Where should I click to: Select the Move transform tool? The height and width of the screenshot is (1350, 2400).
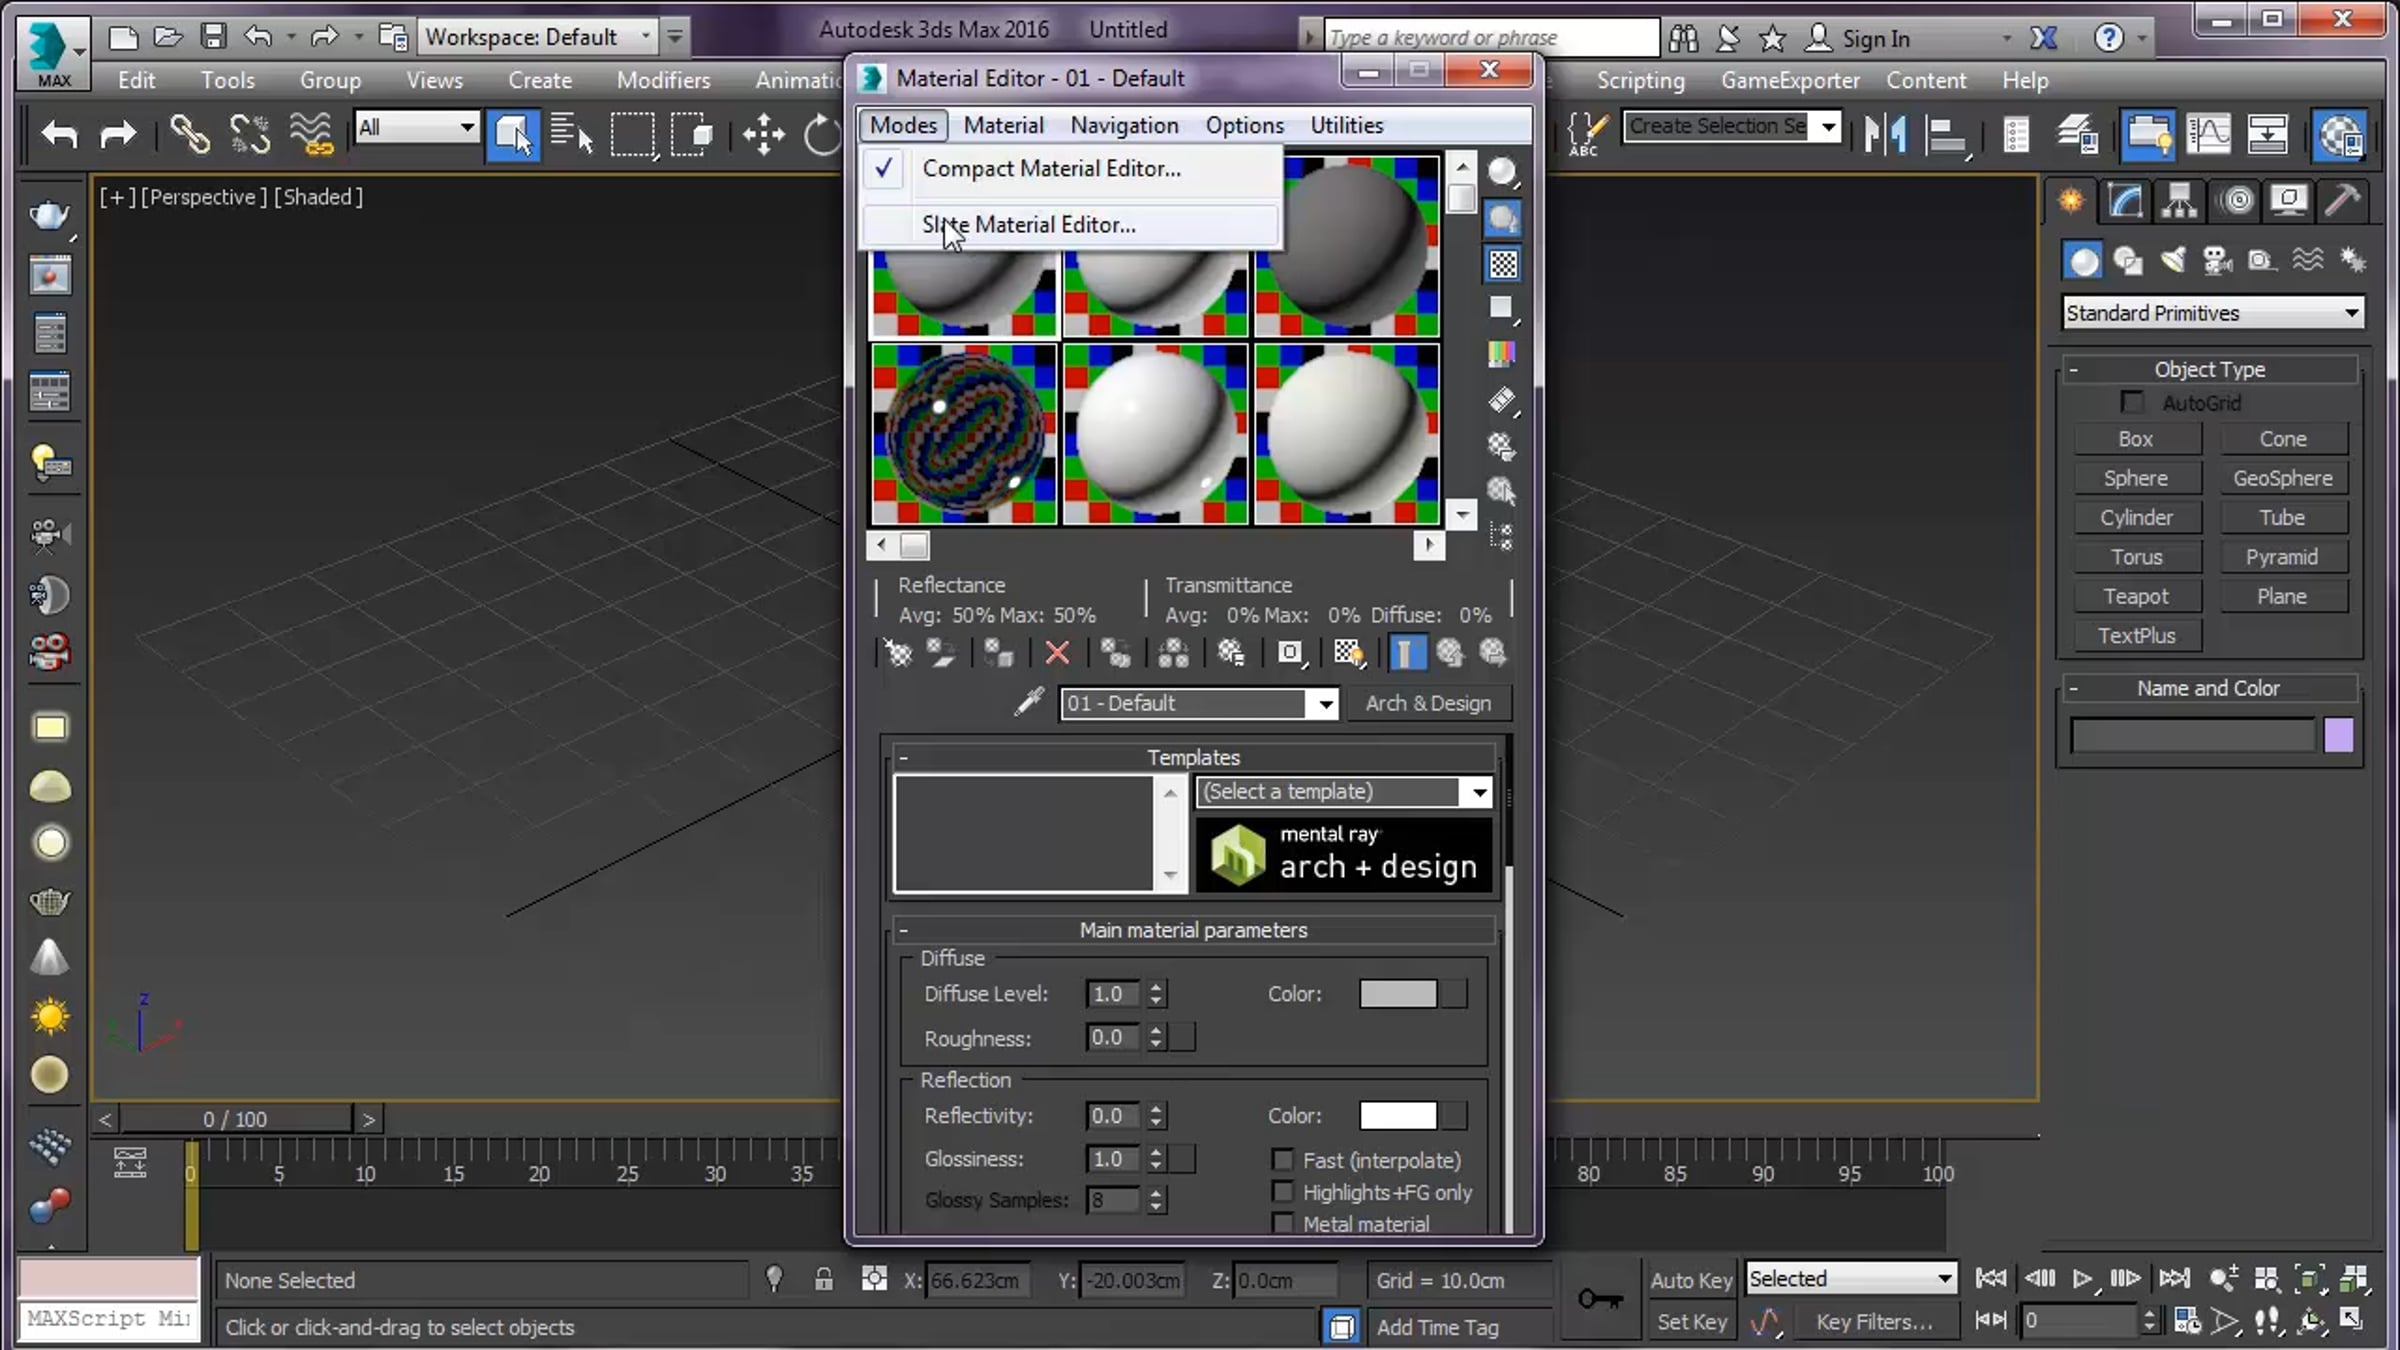[x=763, y=134]
